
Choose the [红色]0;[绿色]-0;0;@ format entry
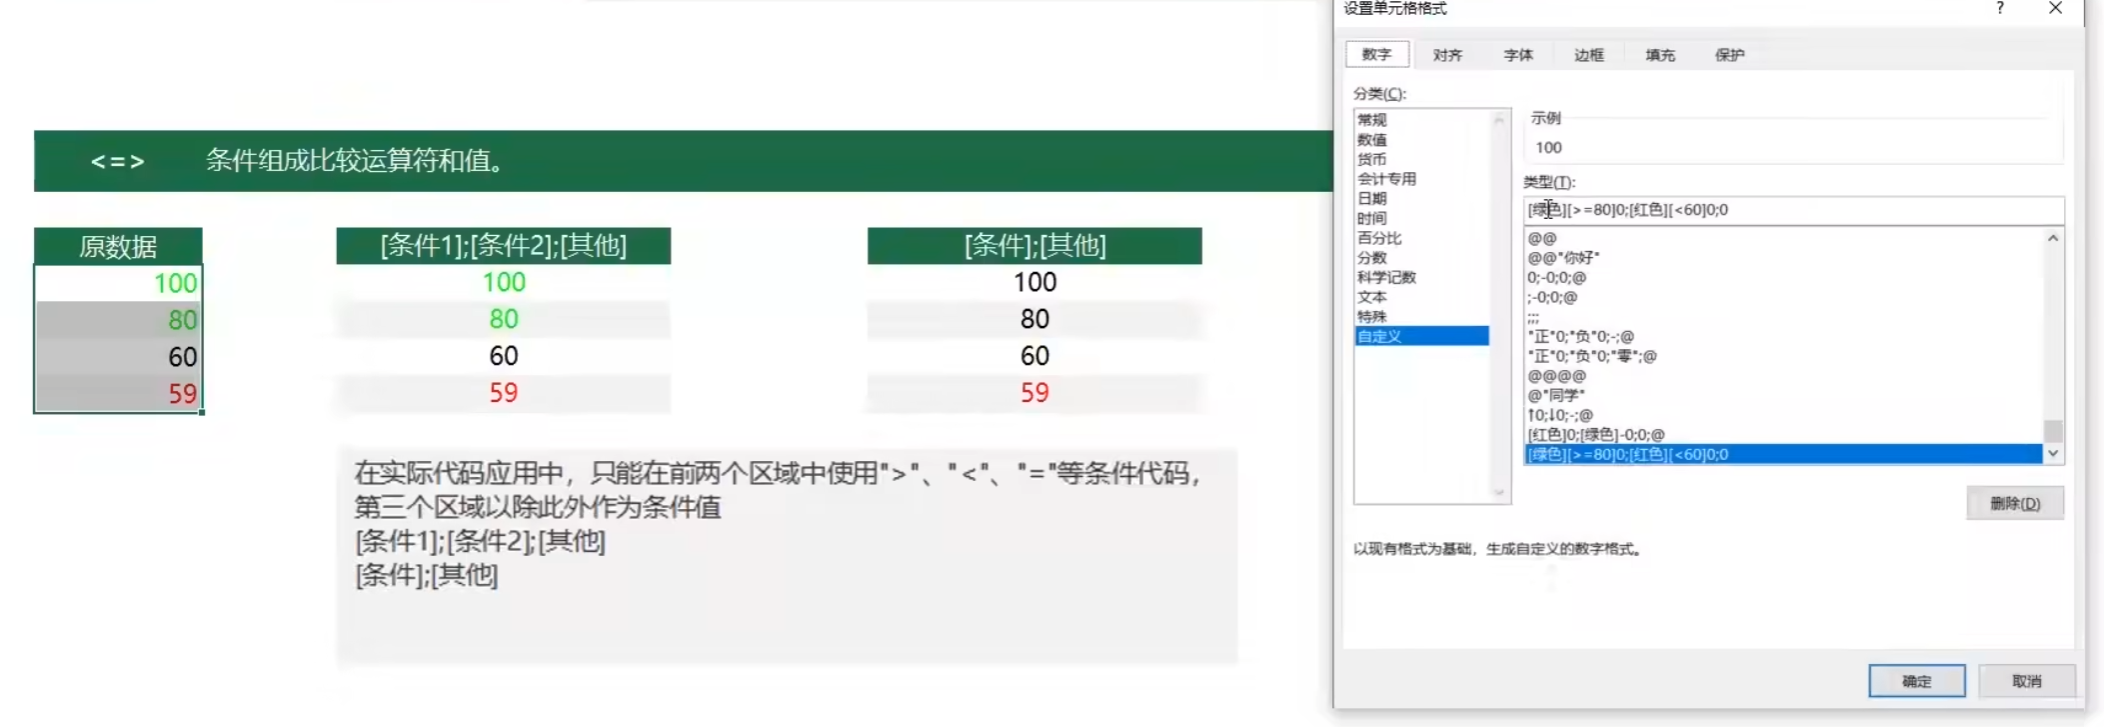tap(1596, 435)
